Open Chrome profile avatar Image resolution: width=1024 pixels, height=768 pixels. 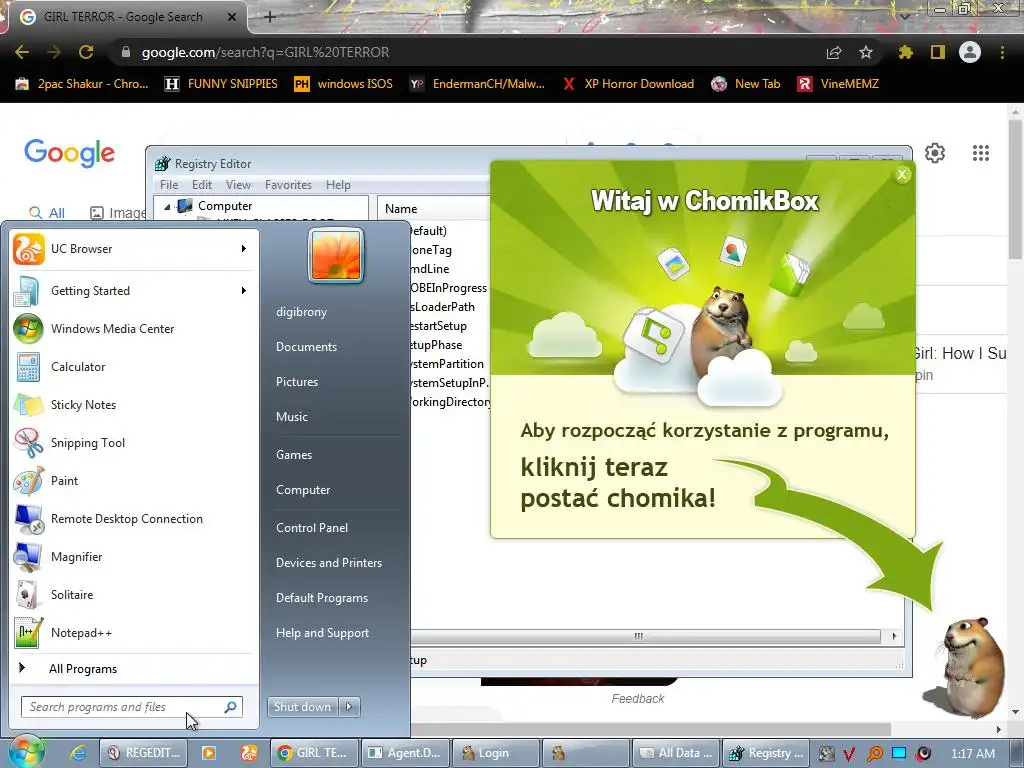pos(970,52)
